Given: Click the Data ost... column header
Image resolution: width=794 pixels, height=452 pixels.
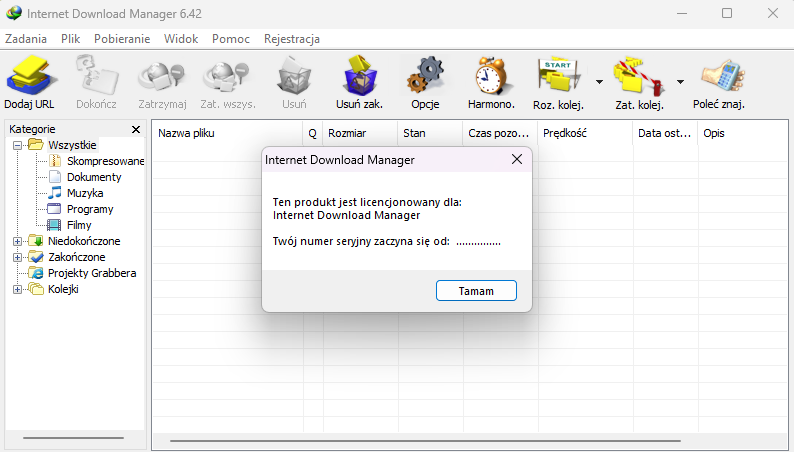Looking at the screenshot, I should (x=665, y=133).
